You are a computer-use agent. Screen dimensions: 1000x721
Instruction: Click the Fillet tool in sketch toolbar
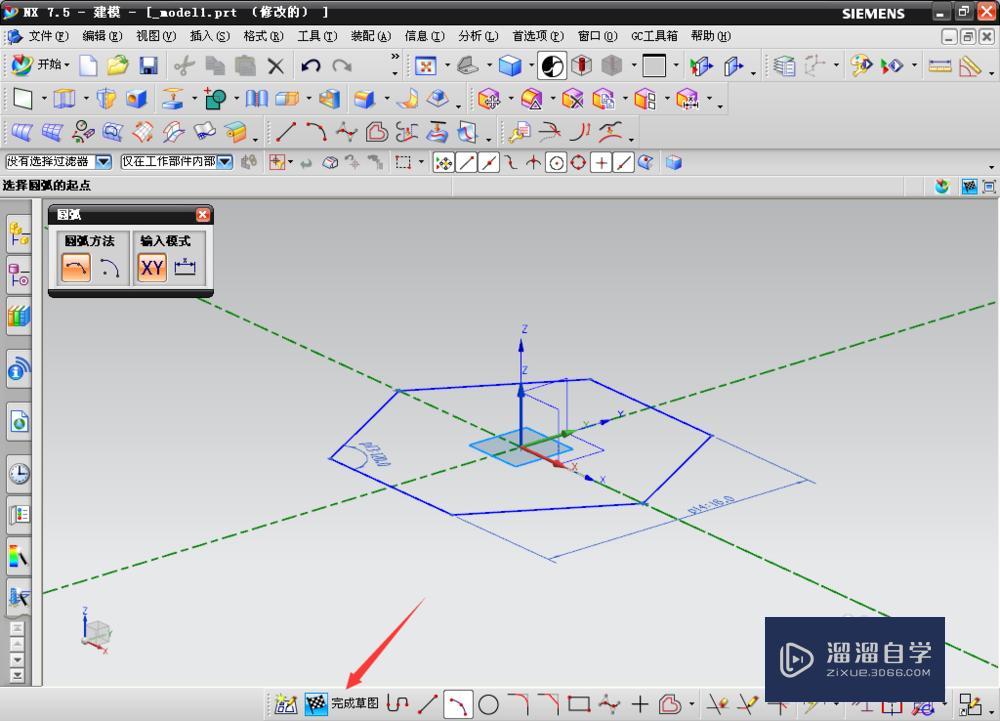click(518, 704)
